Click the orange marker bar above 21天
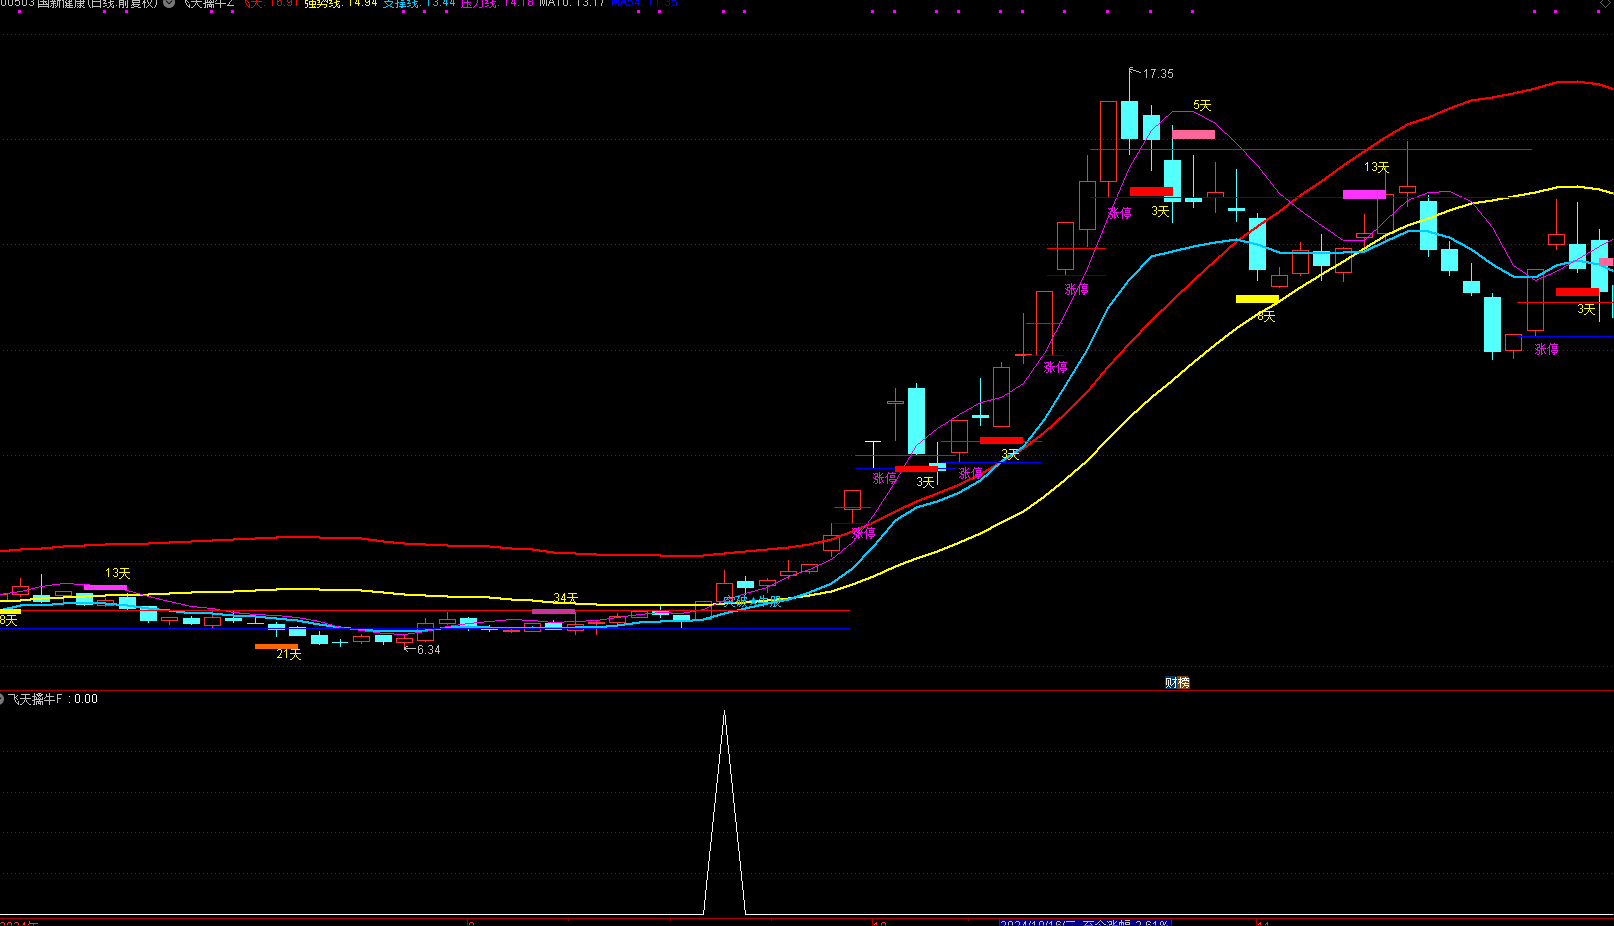The height and width of the screenshot is (926, 1614). pyautogui.click(x=276, y=646)
